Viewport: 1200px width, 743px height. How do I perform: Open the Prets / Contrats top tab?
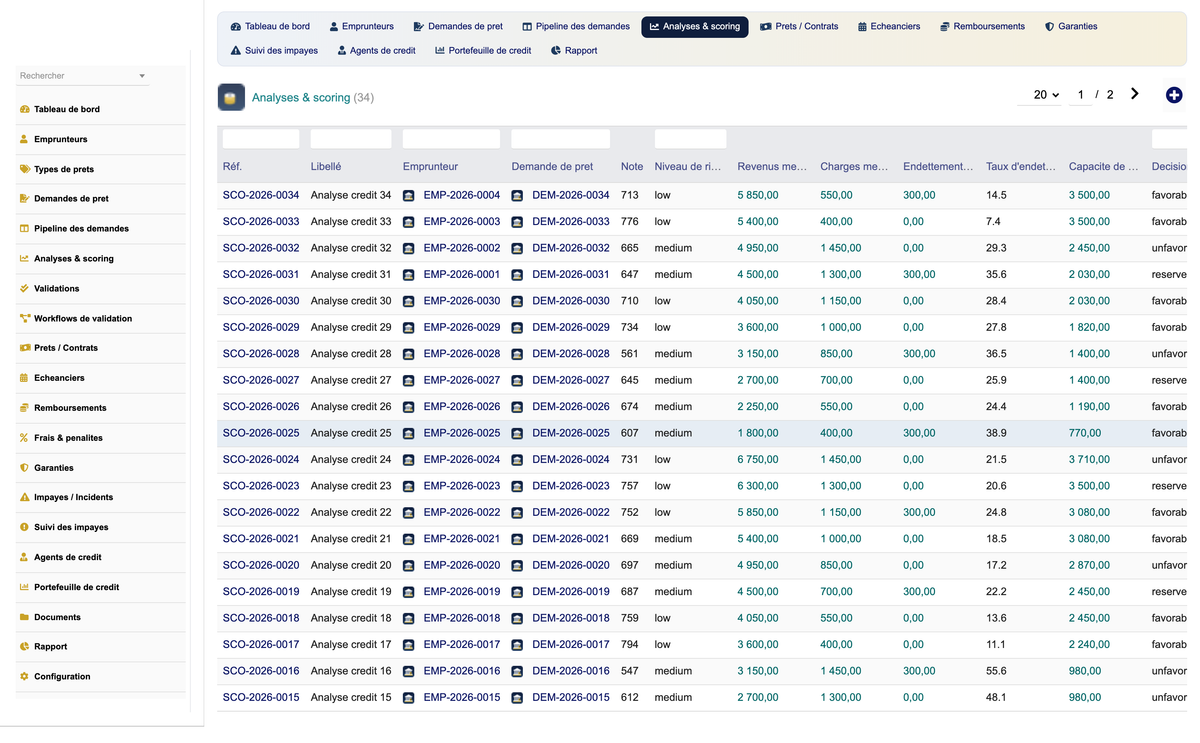coord(799,26)
